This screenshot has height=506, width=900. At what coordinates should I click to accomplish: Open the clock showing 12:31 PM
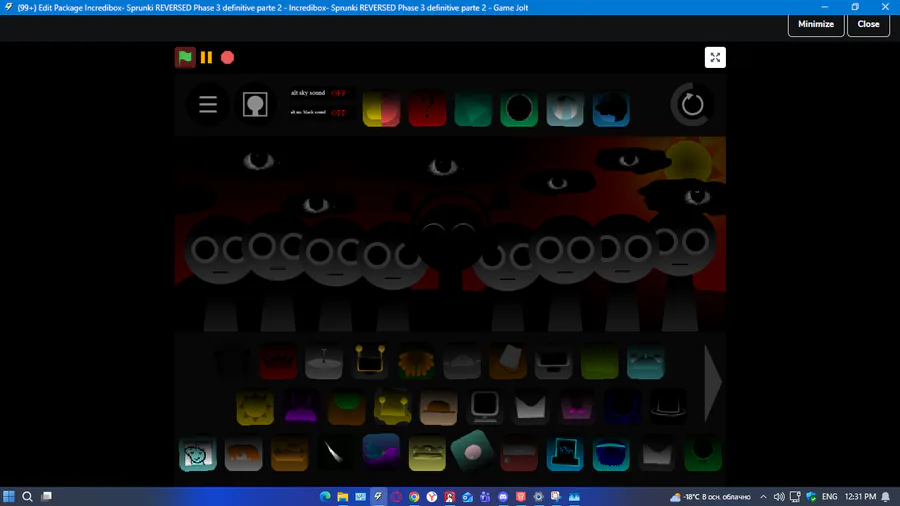(860, 497)
